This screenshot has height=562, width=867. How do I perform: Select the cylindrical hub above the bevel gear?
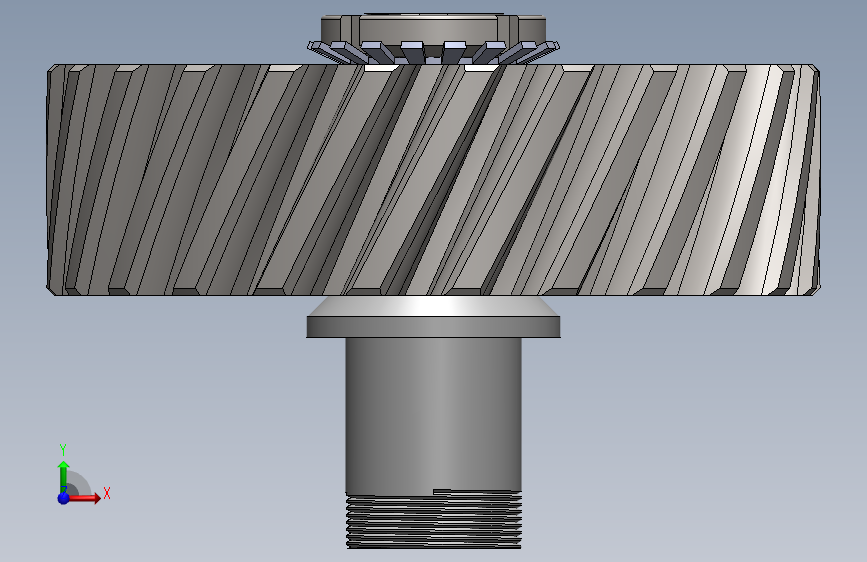(434, 28)
